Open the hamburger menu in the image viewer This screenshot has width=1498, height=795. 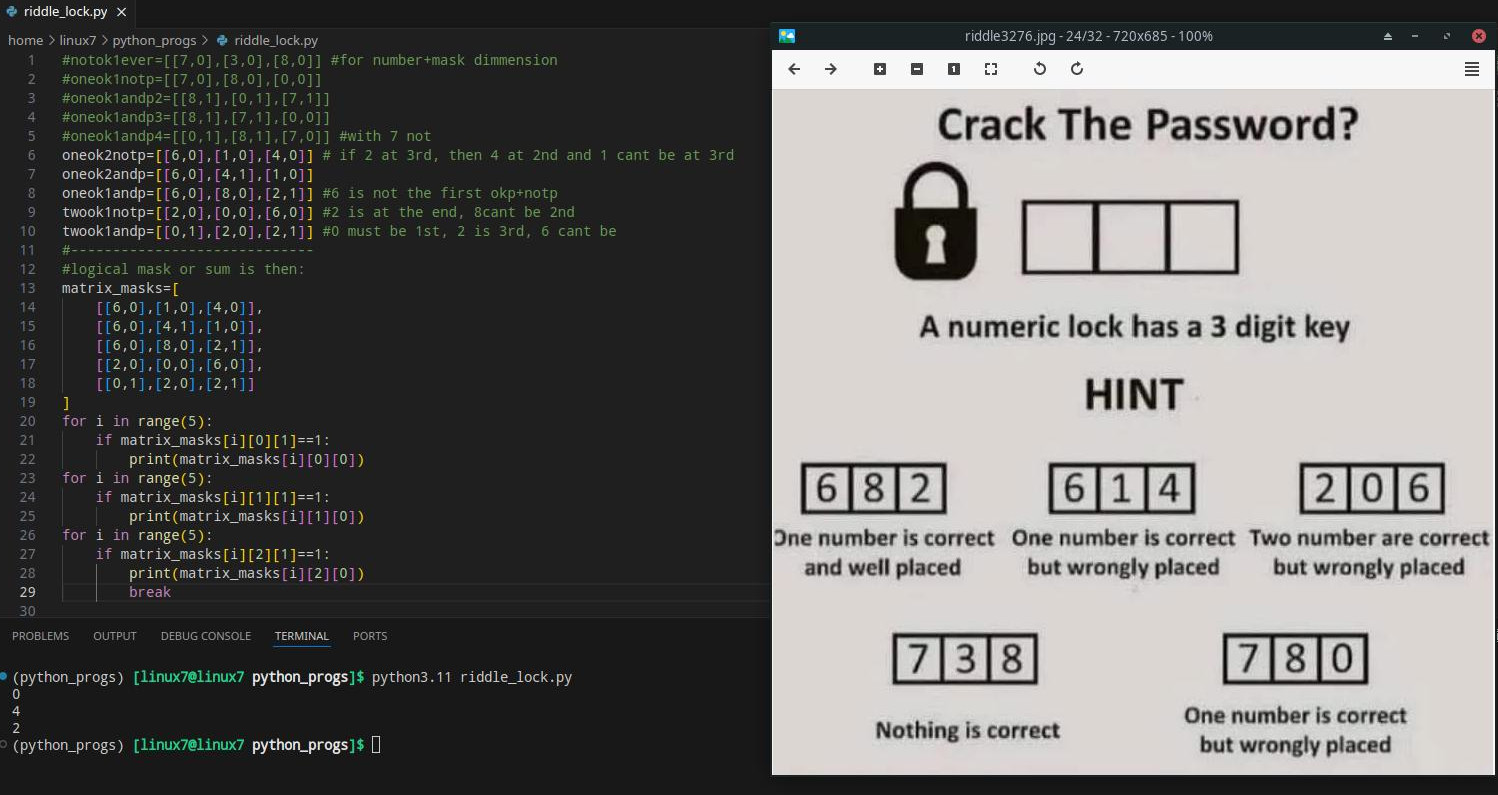click(x=1471, y=69)
